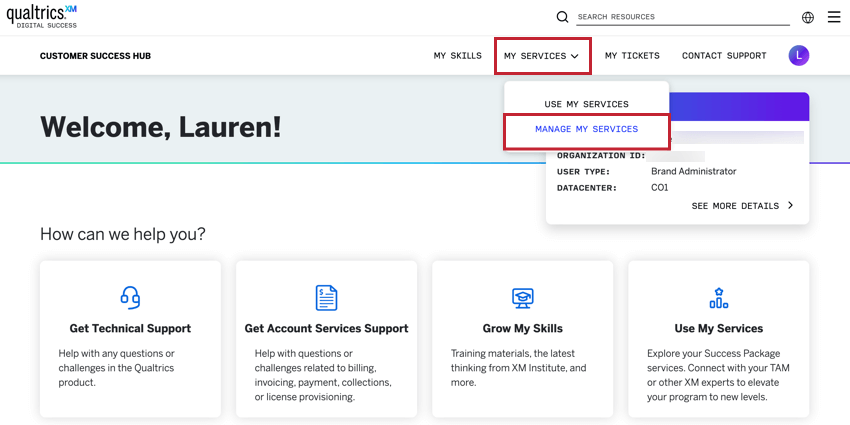Click the Datacenter label
This screenshot has height=425, width=850.
coord(587,188)
